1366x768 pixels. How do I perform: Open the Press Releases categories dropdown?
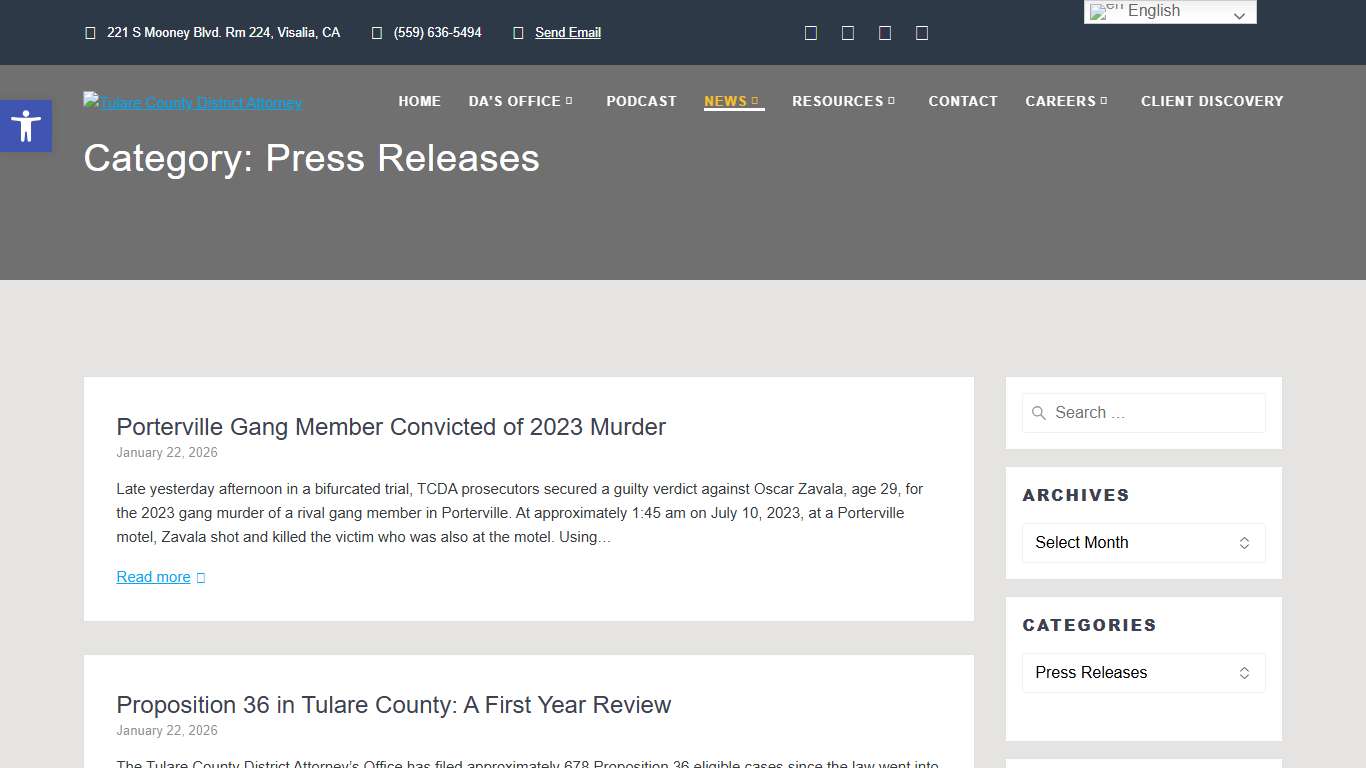point(1143,672)
